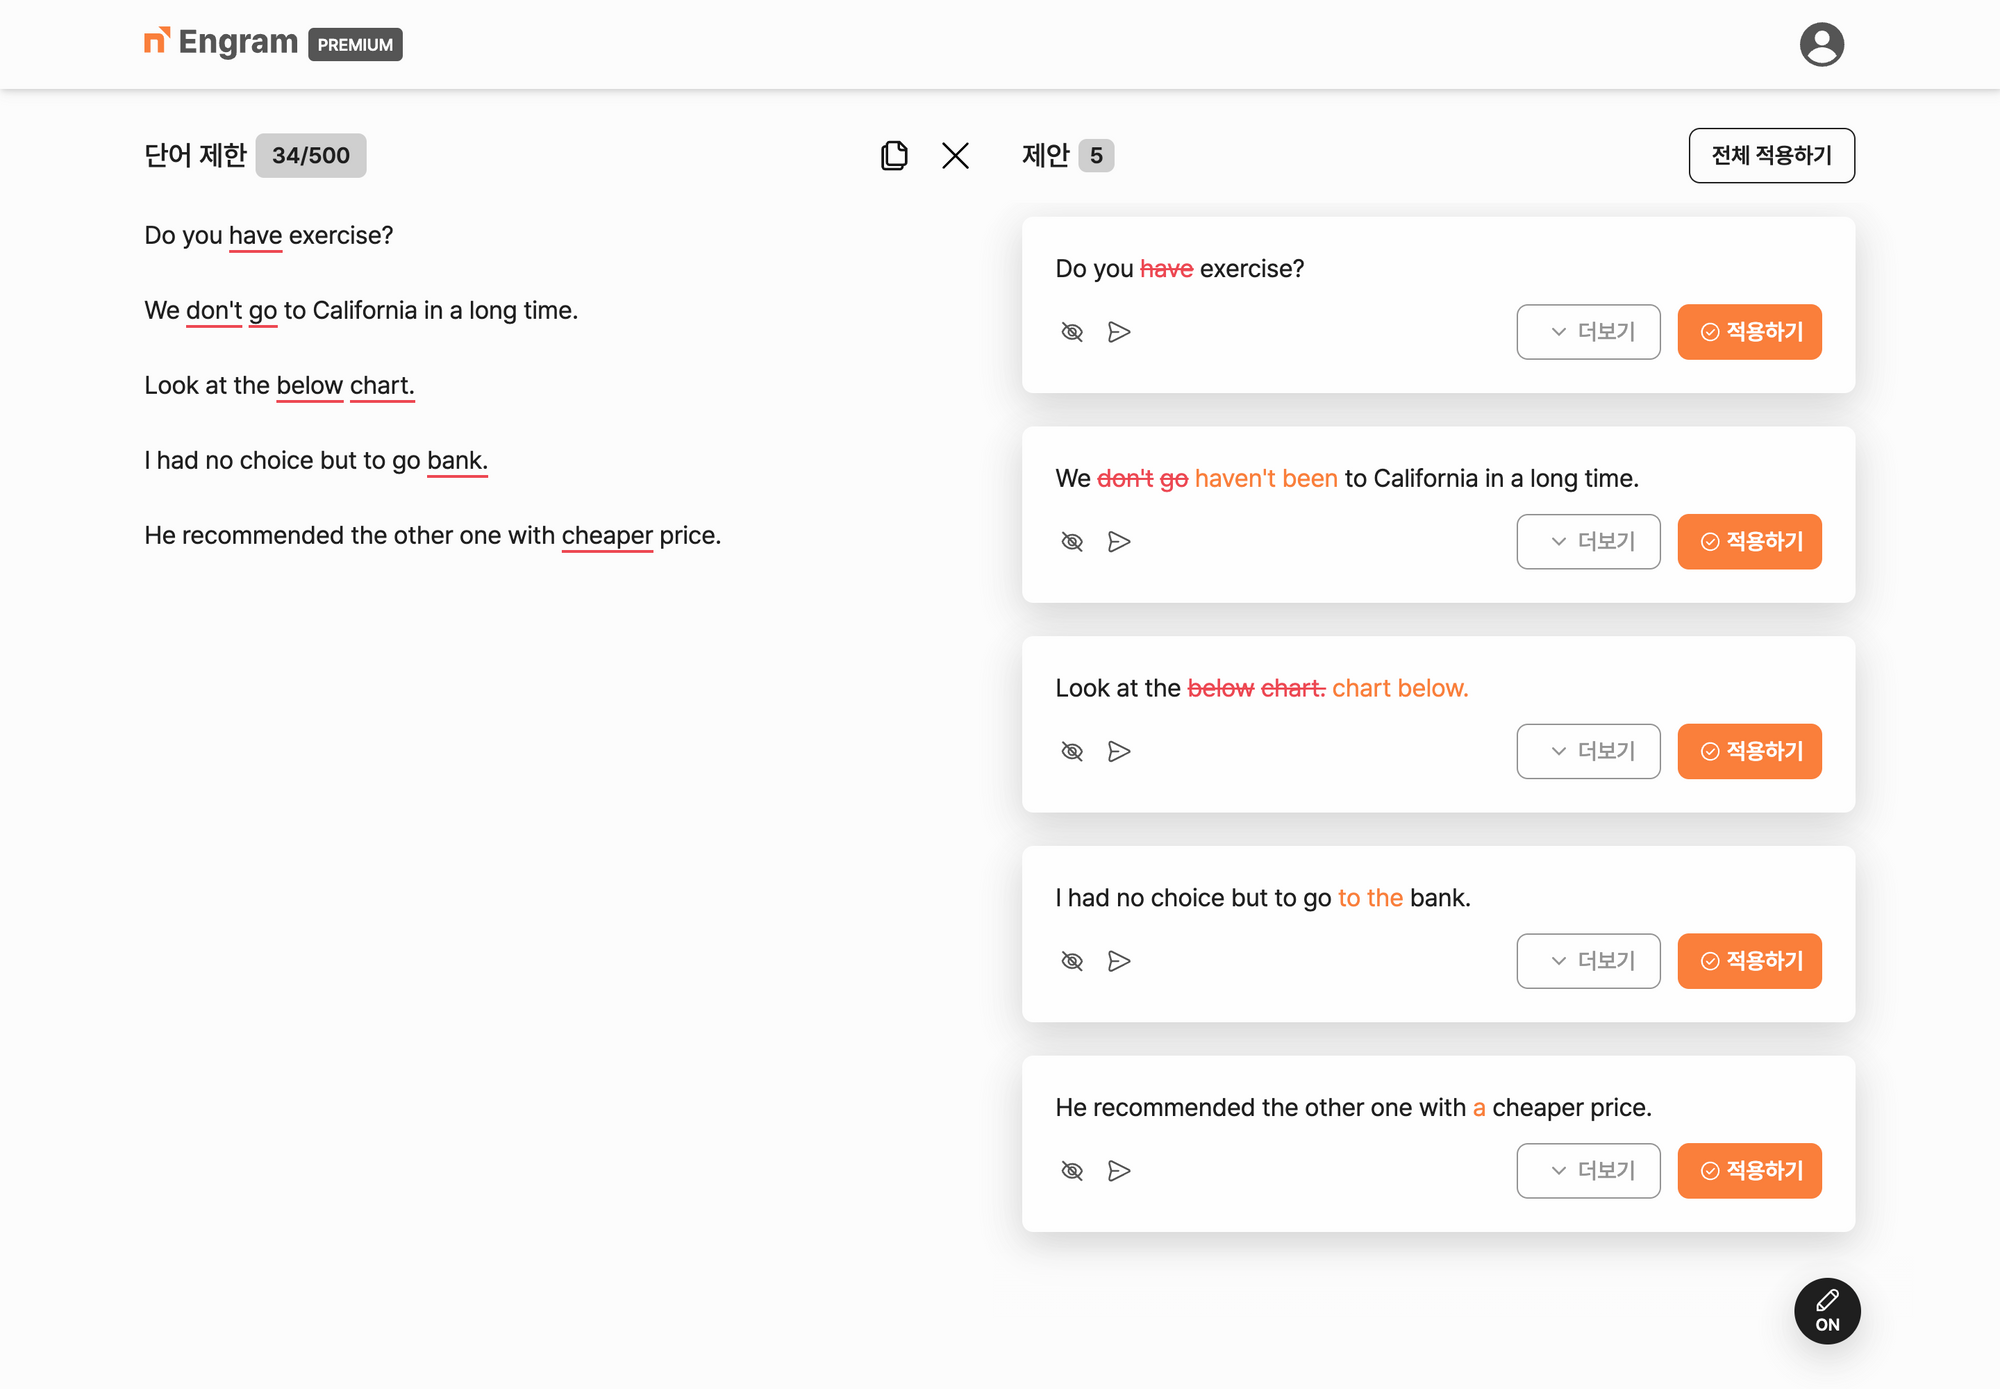Hide the 'chart below' suggestion with the eye icon
2000x1389 pixels.
1072,751
